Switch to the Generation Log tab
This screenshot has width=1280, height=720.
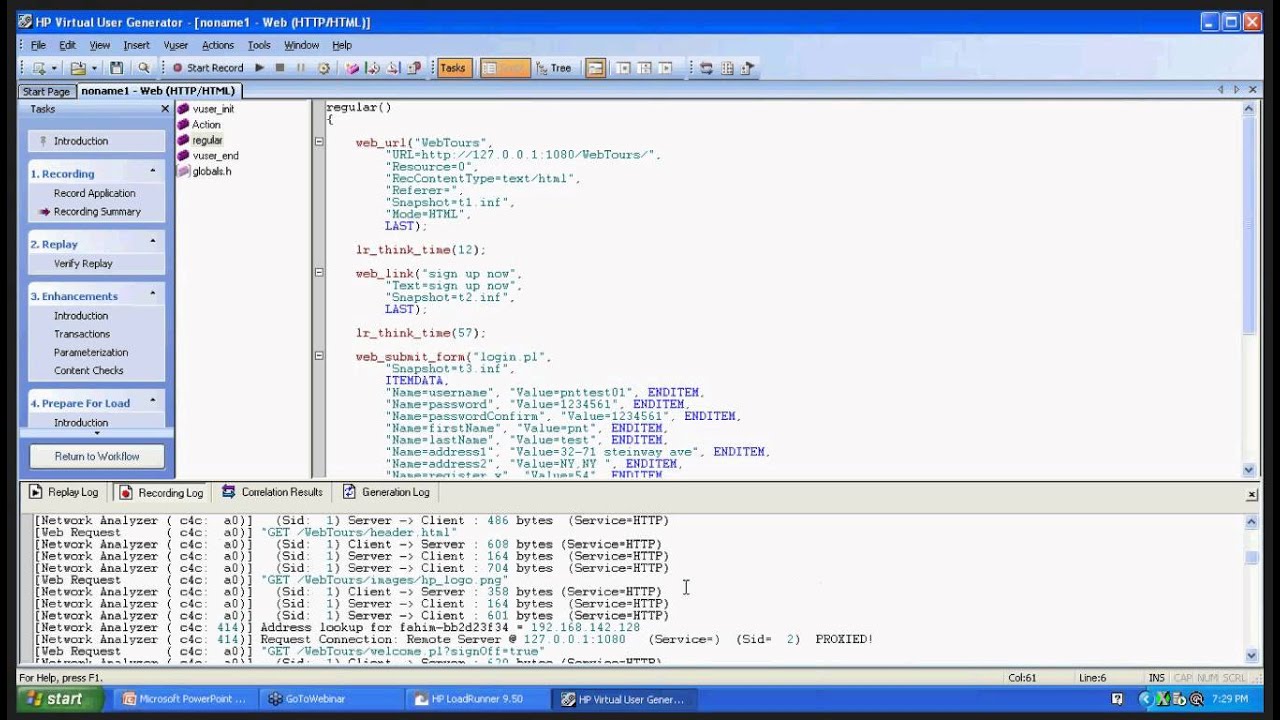click(x=386, y=492)
